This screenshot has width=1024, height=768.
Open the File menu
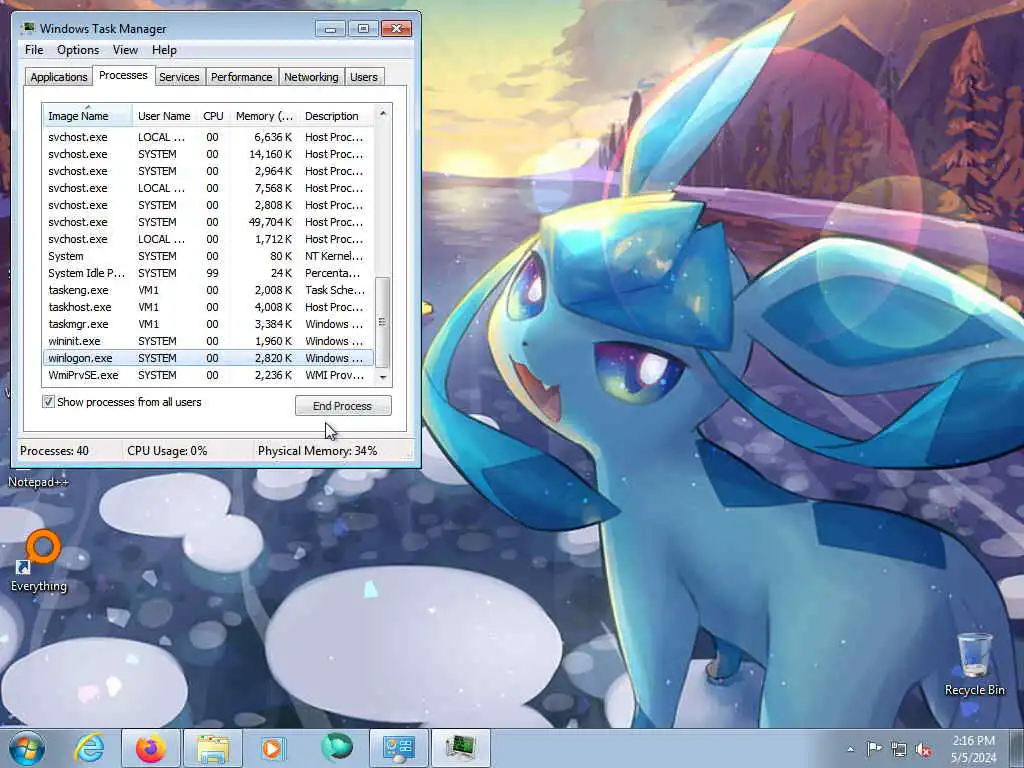click(x=34, y=50)
